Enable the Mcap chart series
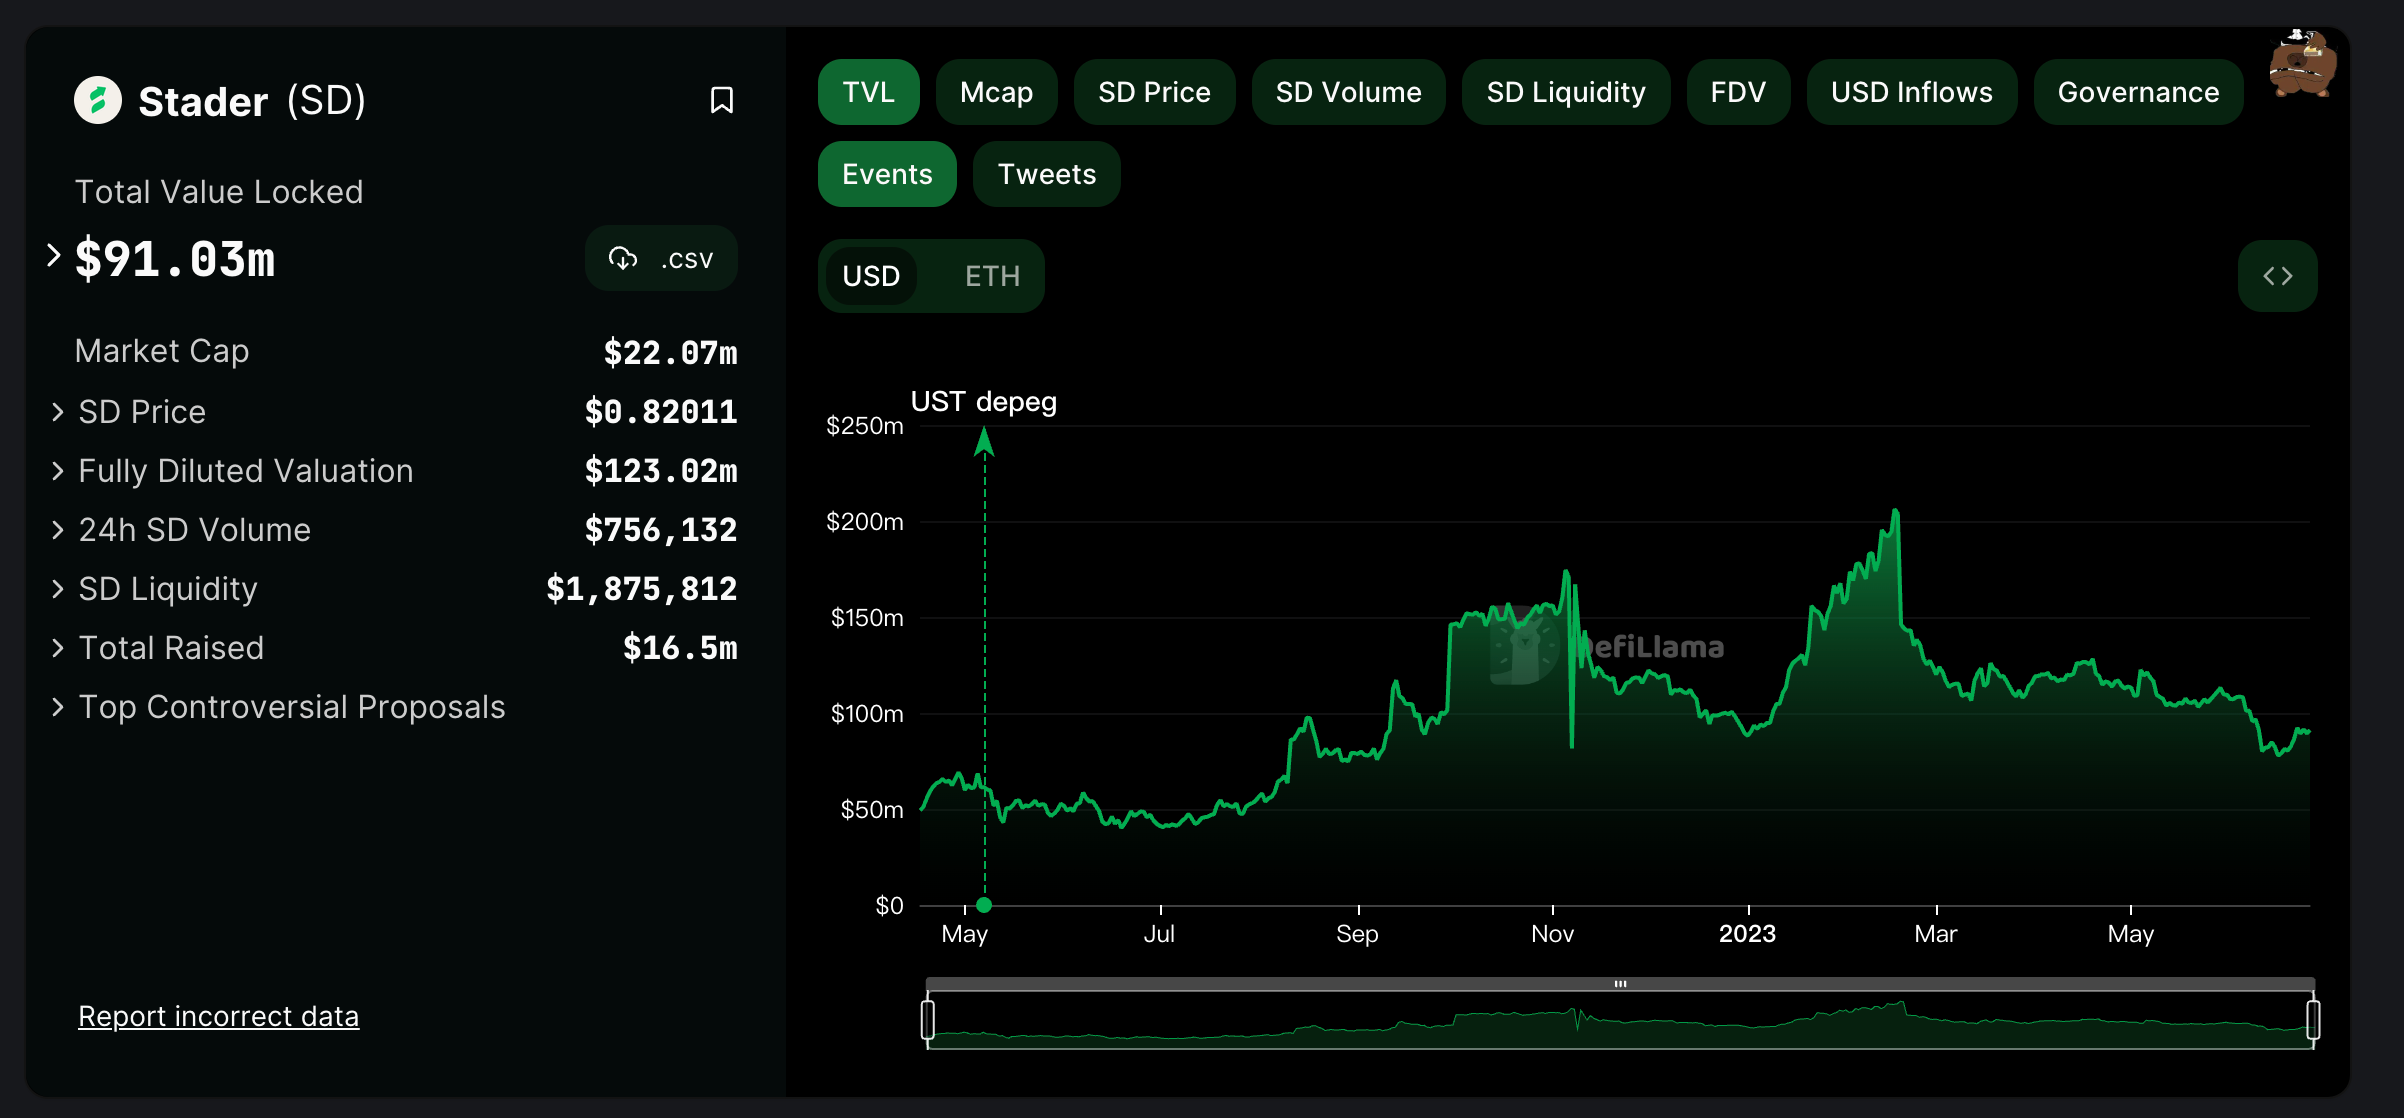Screen dimensions: 2404x1118 [996, 92]
